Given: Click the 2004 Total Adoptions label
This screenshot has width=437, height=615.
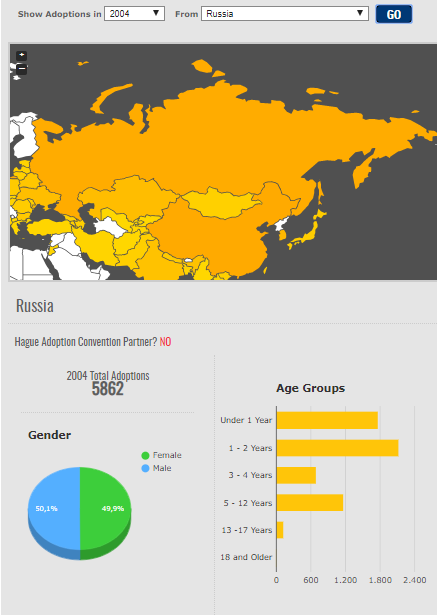Looking at the screenshot, I should pyautogui.click(x=108, y=376).
